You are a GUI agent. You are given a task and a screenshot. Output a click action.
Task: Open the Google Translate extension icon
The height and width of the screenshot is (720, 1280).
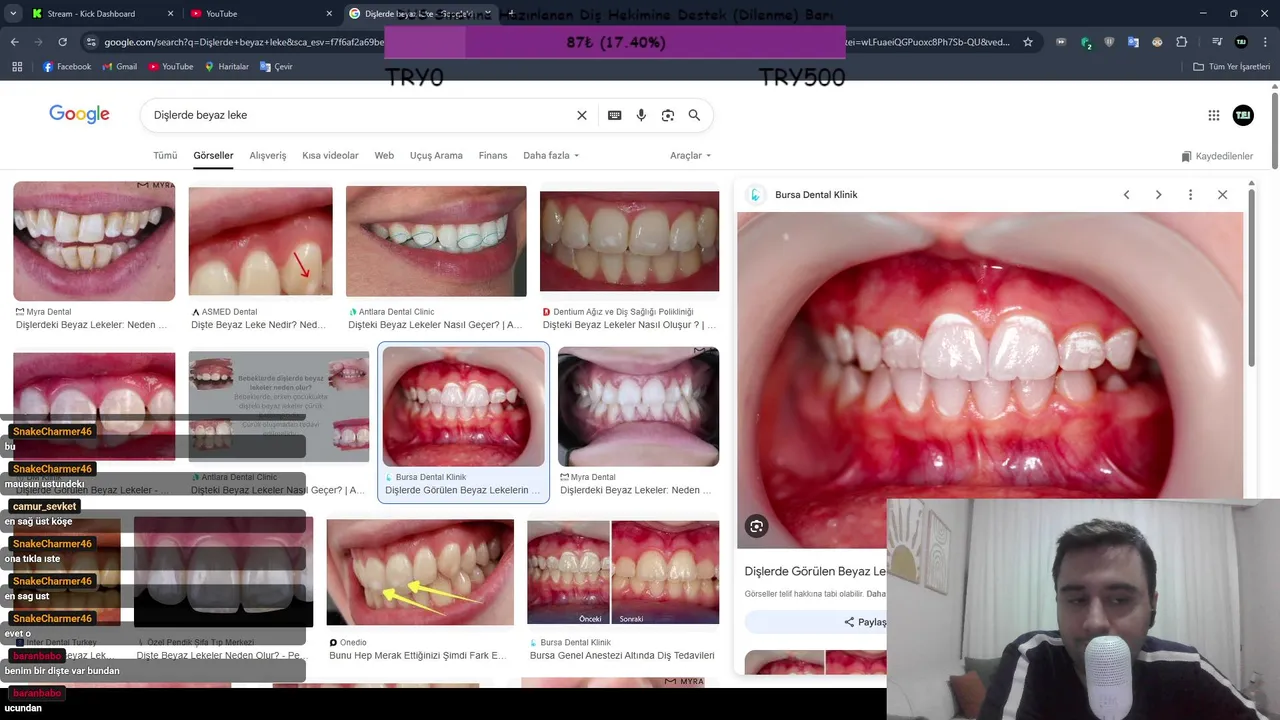[x=1133, y=42]
